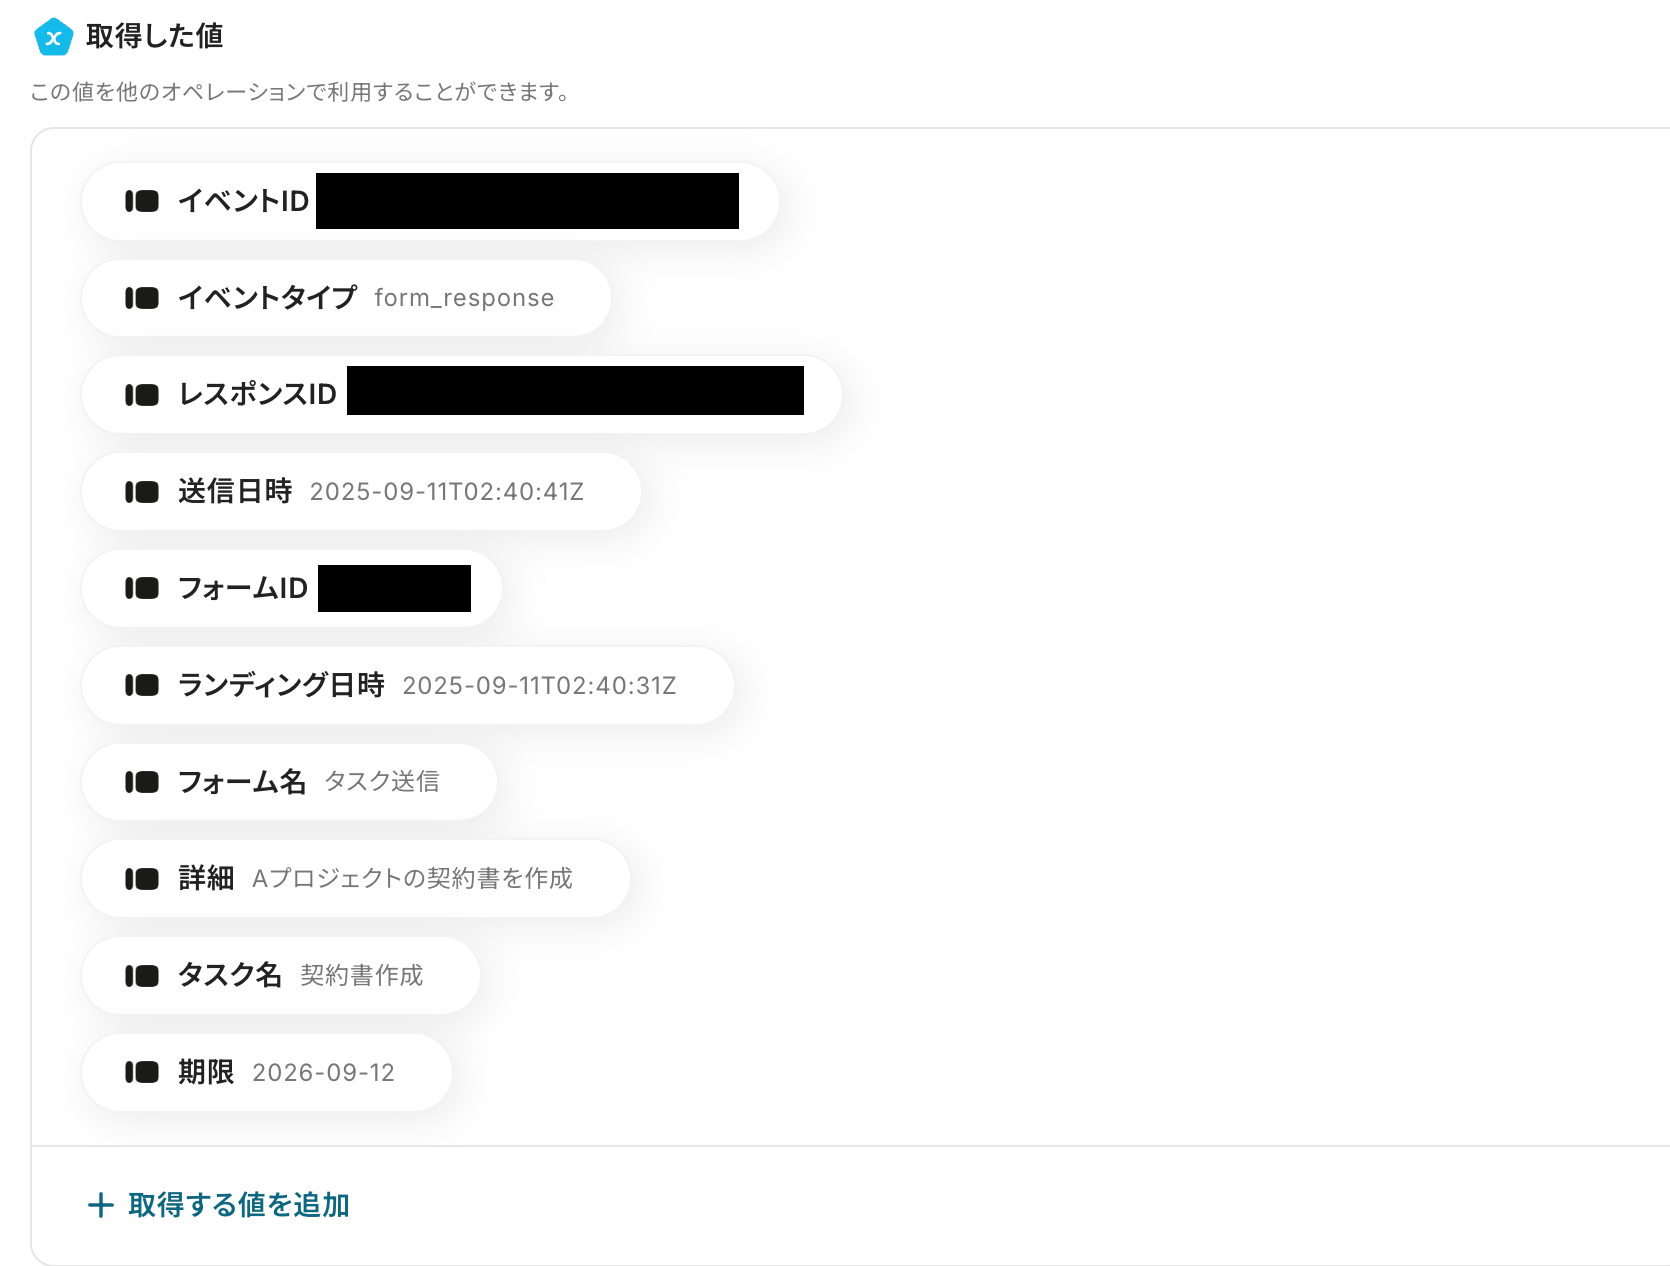Choose the フォーム名 value タスク送信
The width and height of the screenshot is (1670, 1266).
click(382, 782)
